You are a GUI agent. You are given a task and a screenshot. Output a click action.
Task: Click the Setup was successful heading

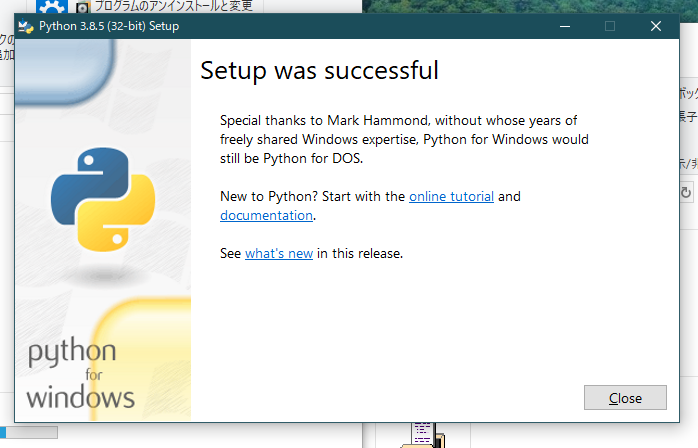click(x=319, y=70)
